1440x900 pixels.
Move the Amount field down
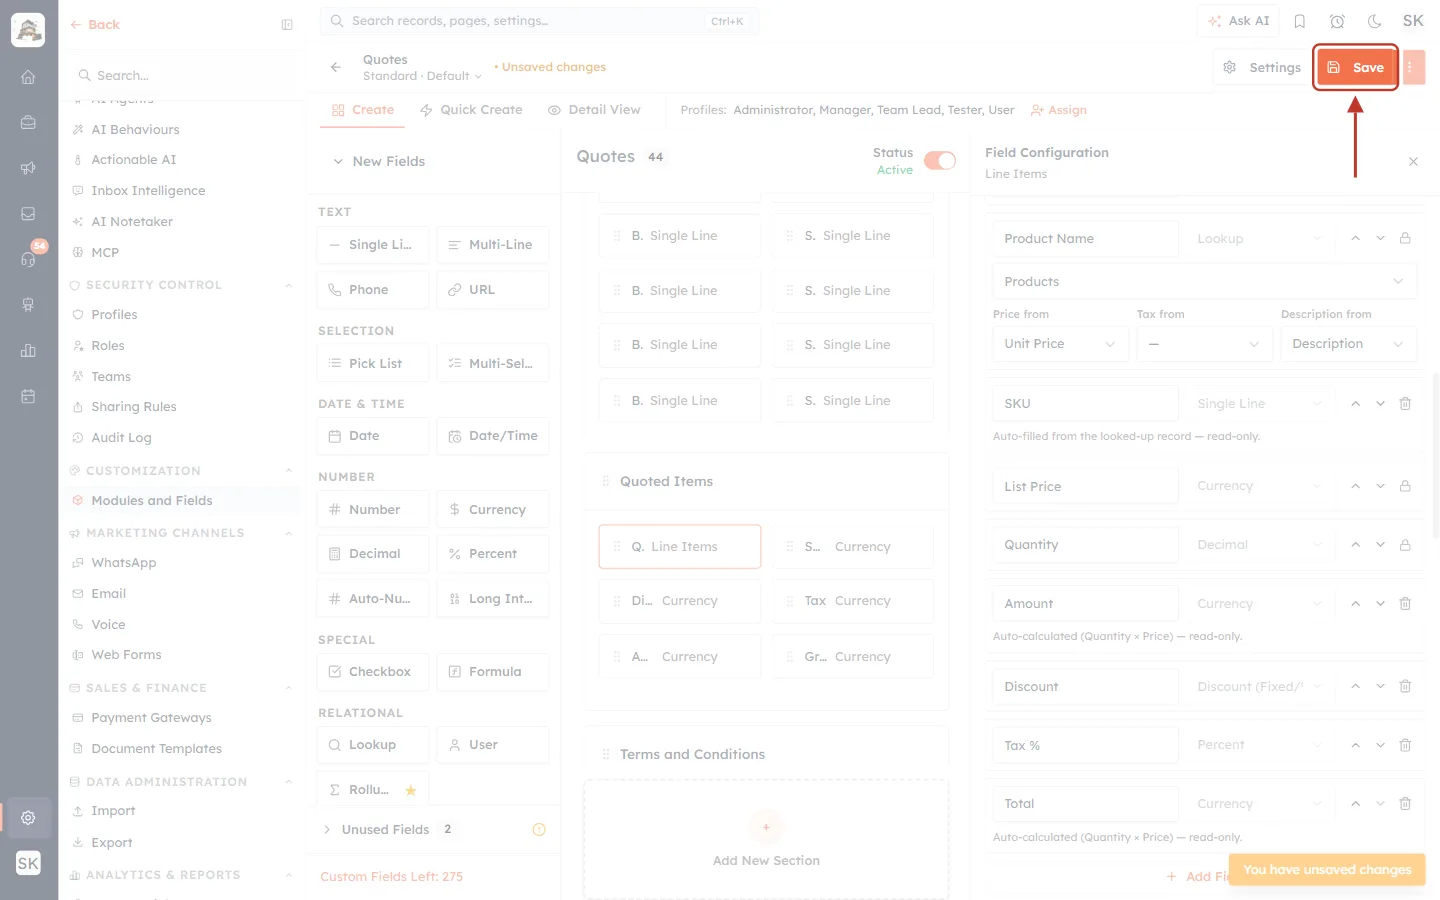(1380, 604)
